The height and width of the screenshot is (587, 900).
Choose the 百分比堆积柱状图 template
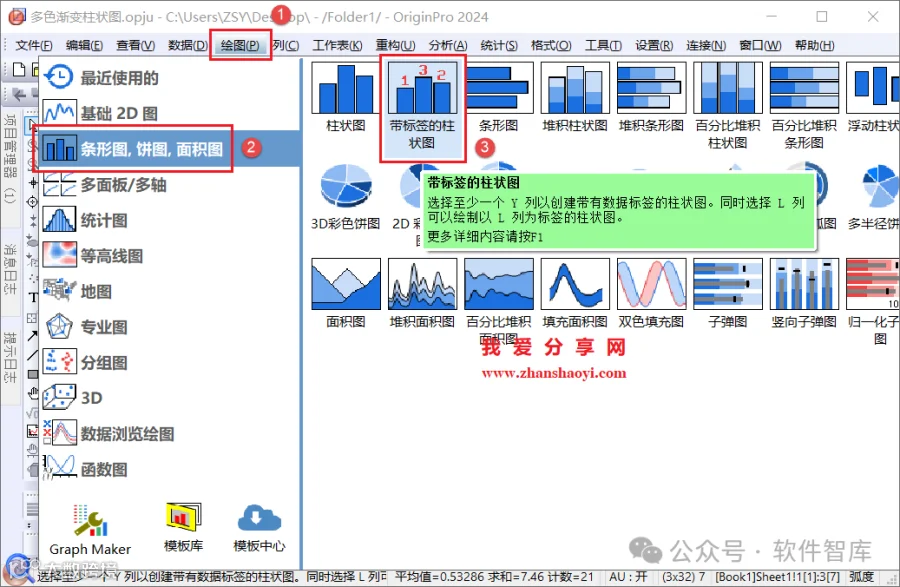728,106
